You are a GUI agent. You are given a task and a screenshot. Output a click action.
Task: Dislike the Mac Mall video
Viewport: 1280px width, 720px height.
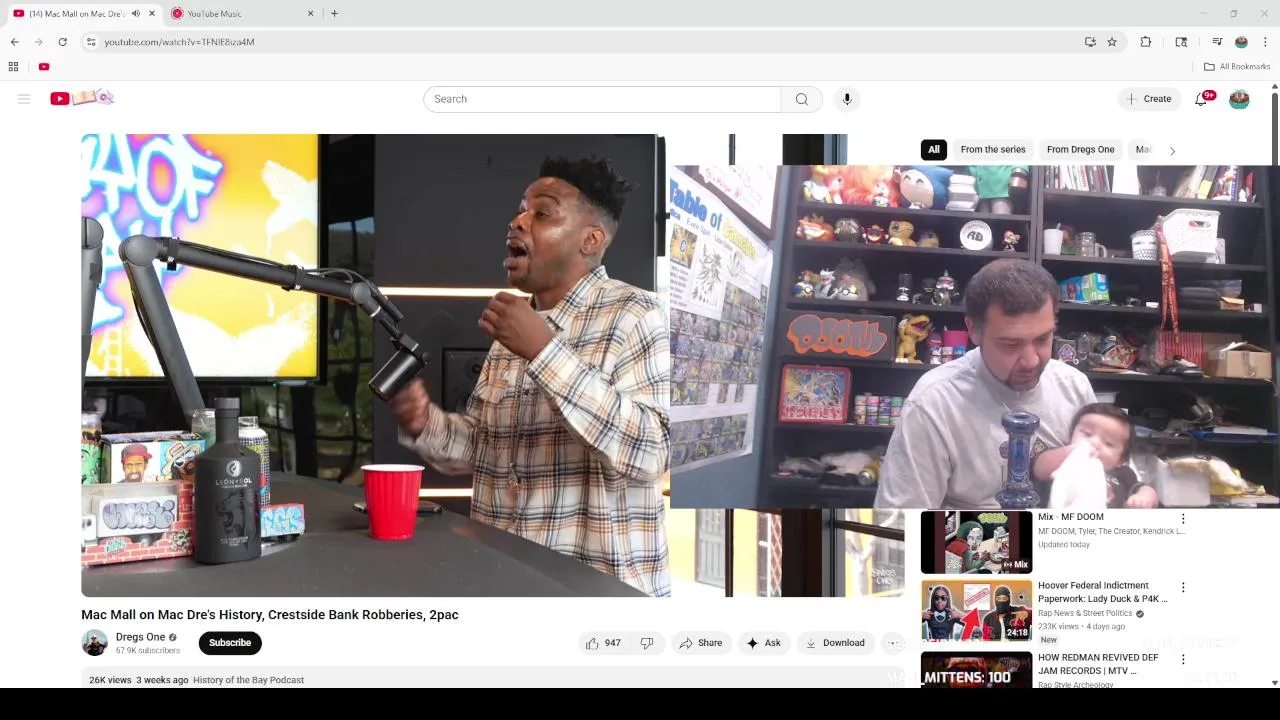[647, 643]
